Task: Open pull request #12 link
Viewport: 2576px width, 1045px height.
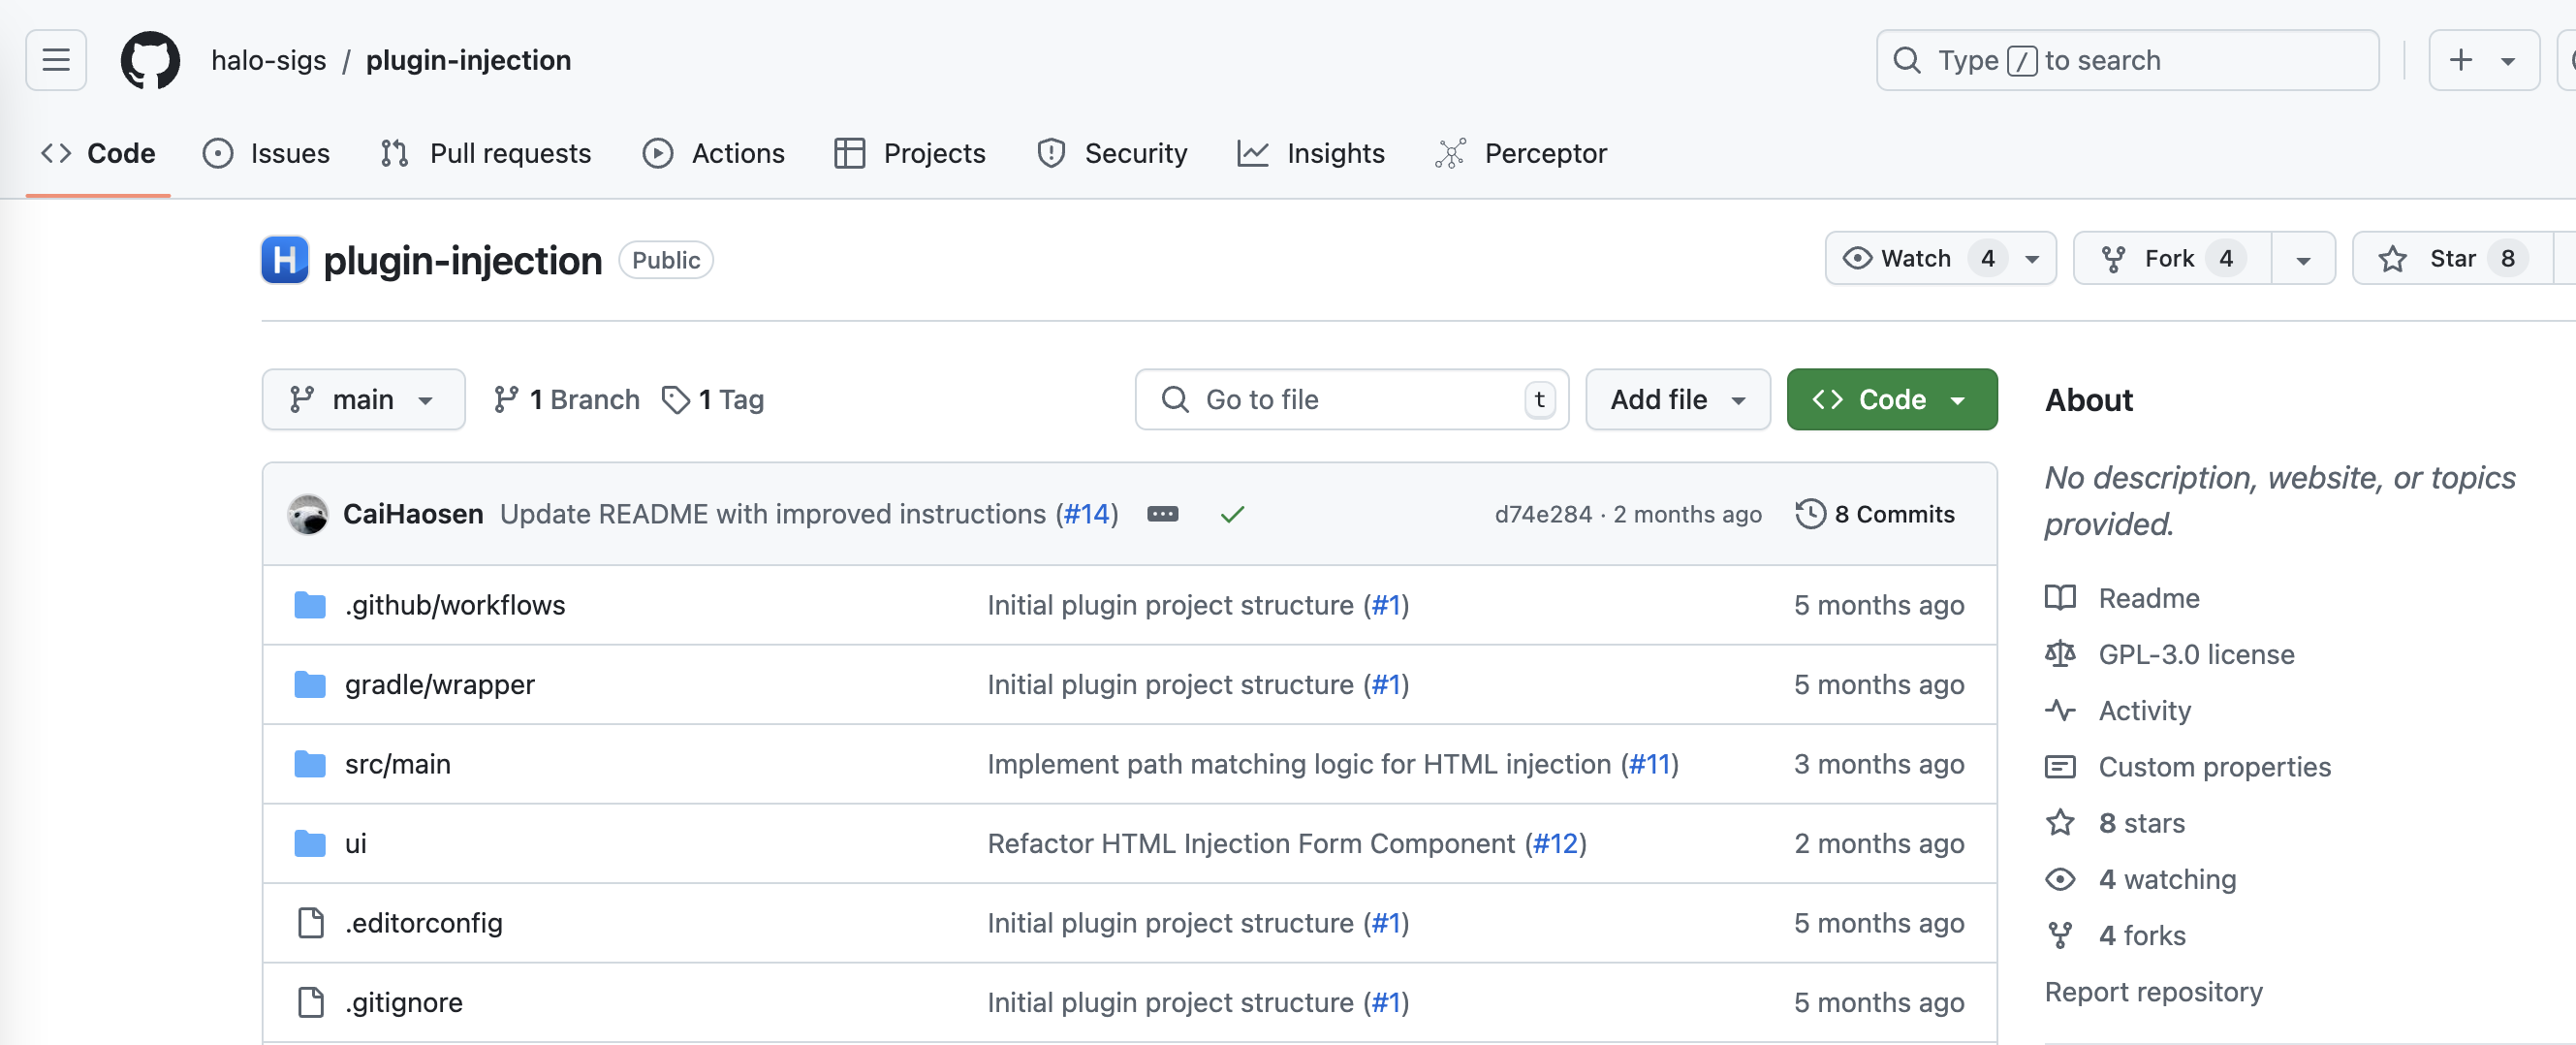Action: (x=1555, y=843)
